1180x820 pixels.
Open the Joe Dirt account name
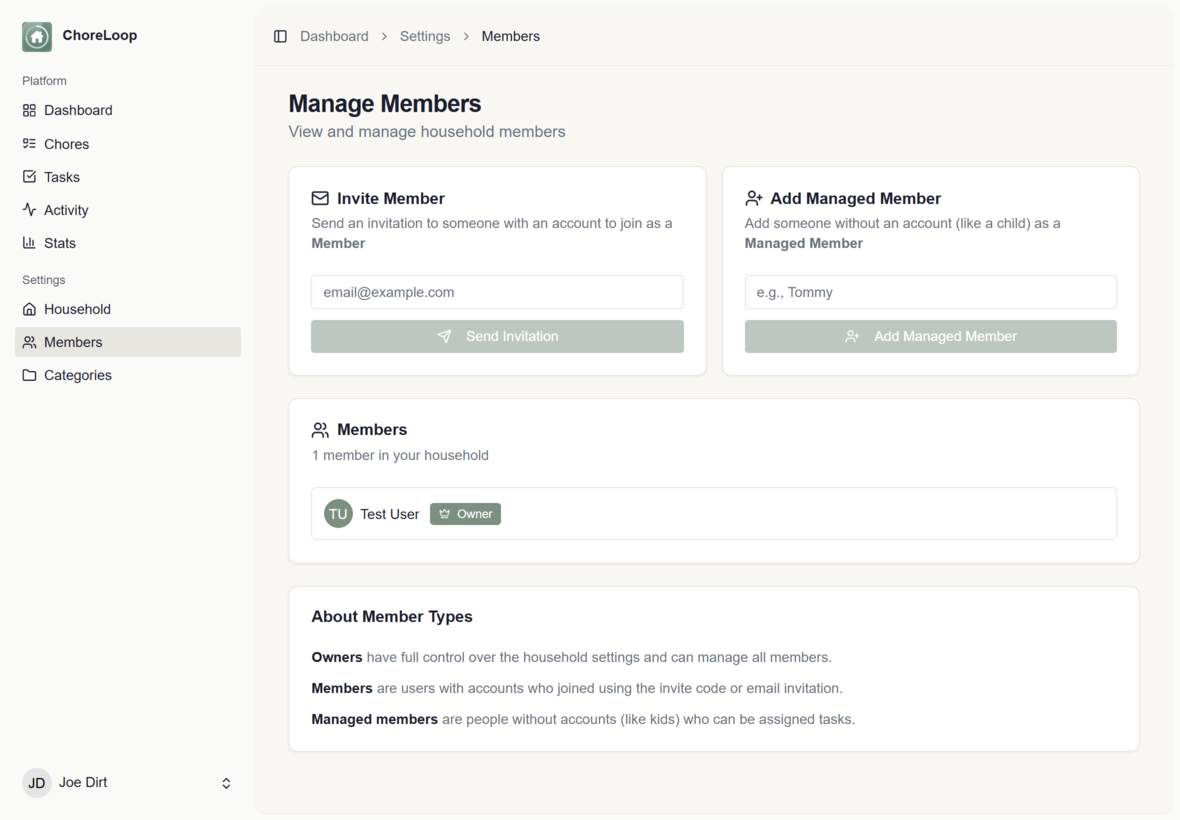[83, 782]
